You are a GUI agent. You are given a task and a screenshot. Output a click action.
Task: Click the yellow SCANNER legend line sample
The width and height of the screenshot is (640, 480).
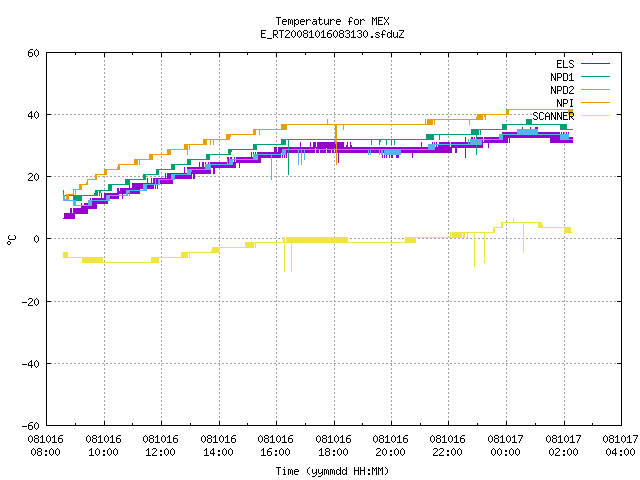(595, 116)
